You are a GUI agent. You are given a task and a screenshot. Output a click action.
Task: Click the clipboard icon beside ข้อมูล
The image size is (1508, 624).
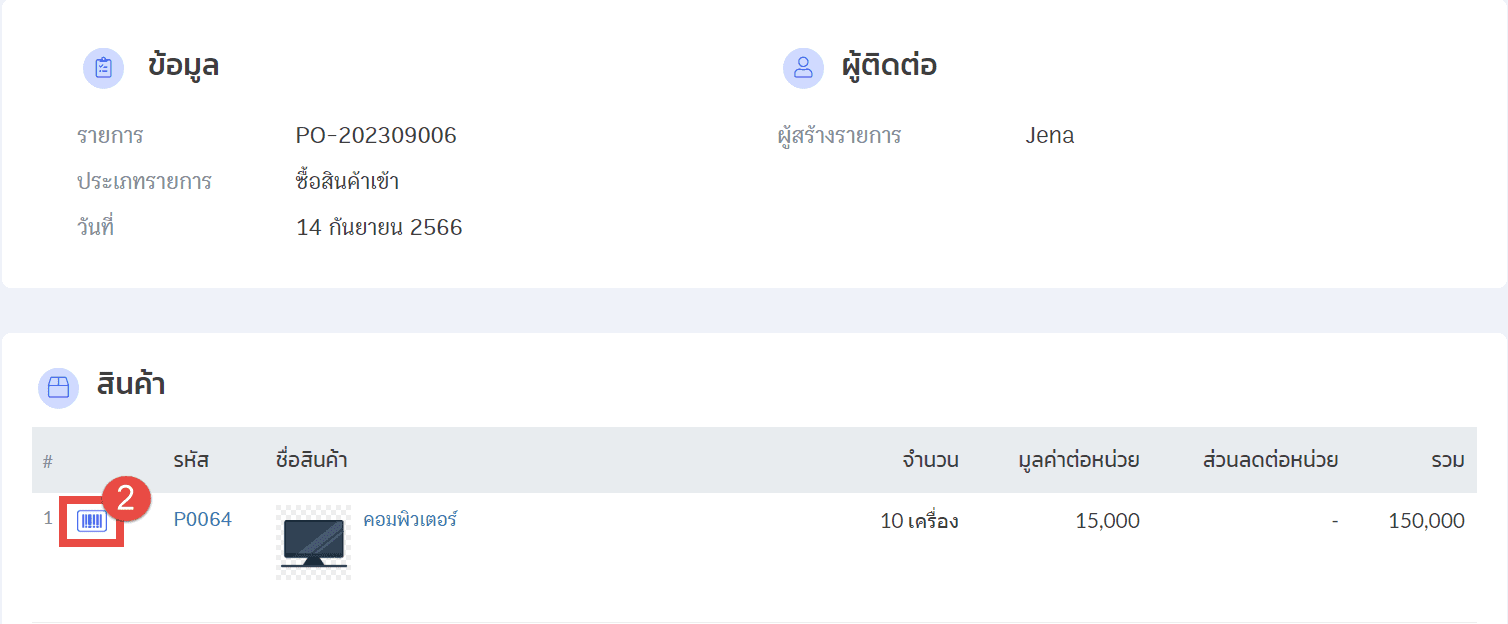tap(103, 68)
